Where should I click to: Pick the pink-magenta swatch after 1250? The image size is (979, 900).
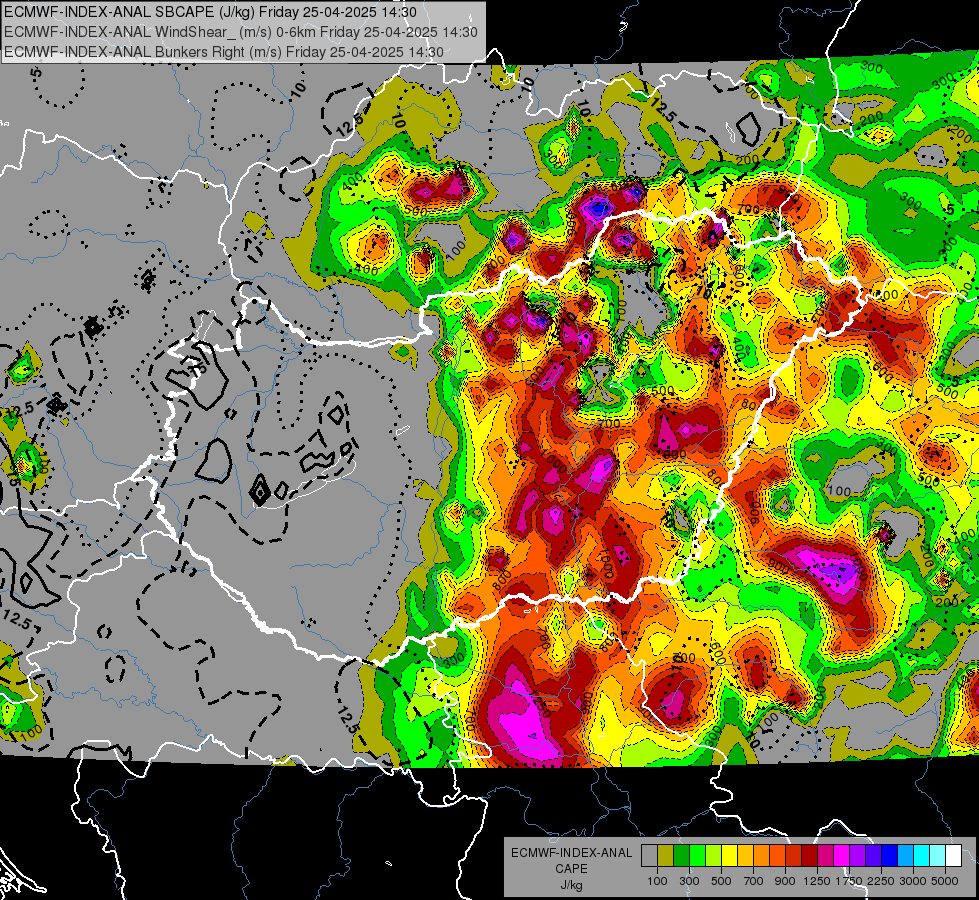coord(825,856)
